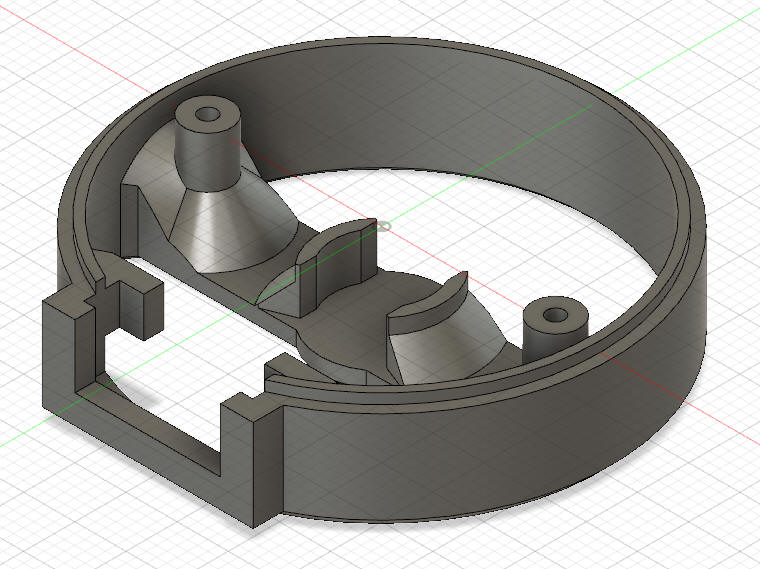Image resolution: width=760 pixels, height=569 pixels.
Task: Select the front corner post of the rectangular bracket
Action: coord(252,458)
